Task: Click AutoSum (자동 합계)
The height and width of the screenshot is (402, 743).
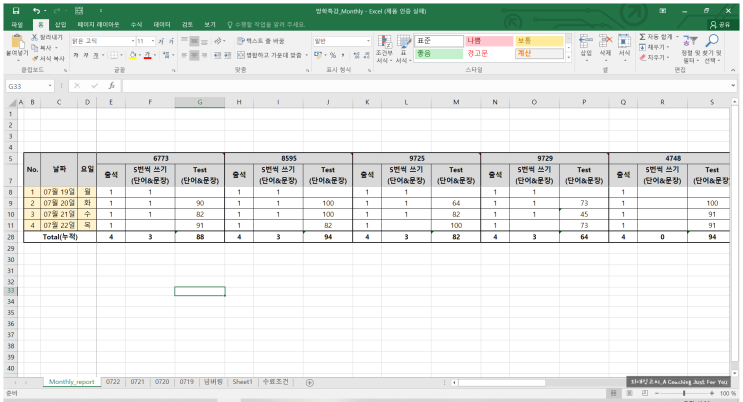Action: point(655,37)
